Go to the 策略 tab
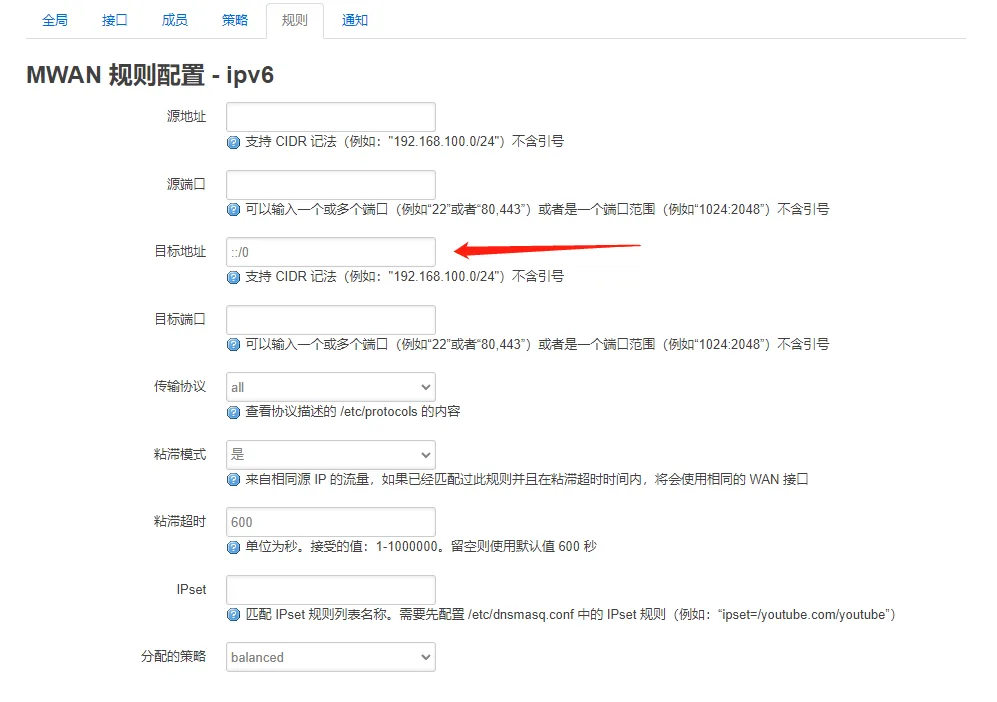This screenshot has width=997, height=702. click(235, 20)
